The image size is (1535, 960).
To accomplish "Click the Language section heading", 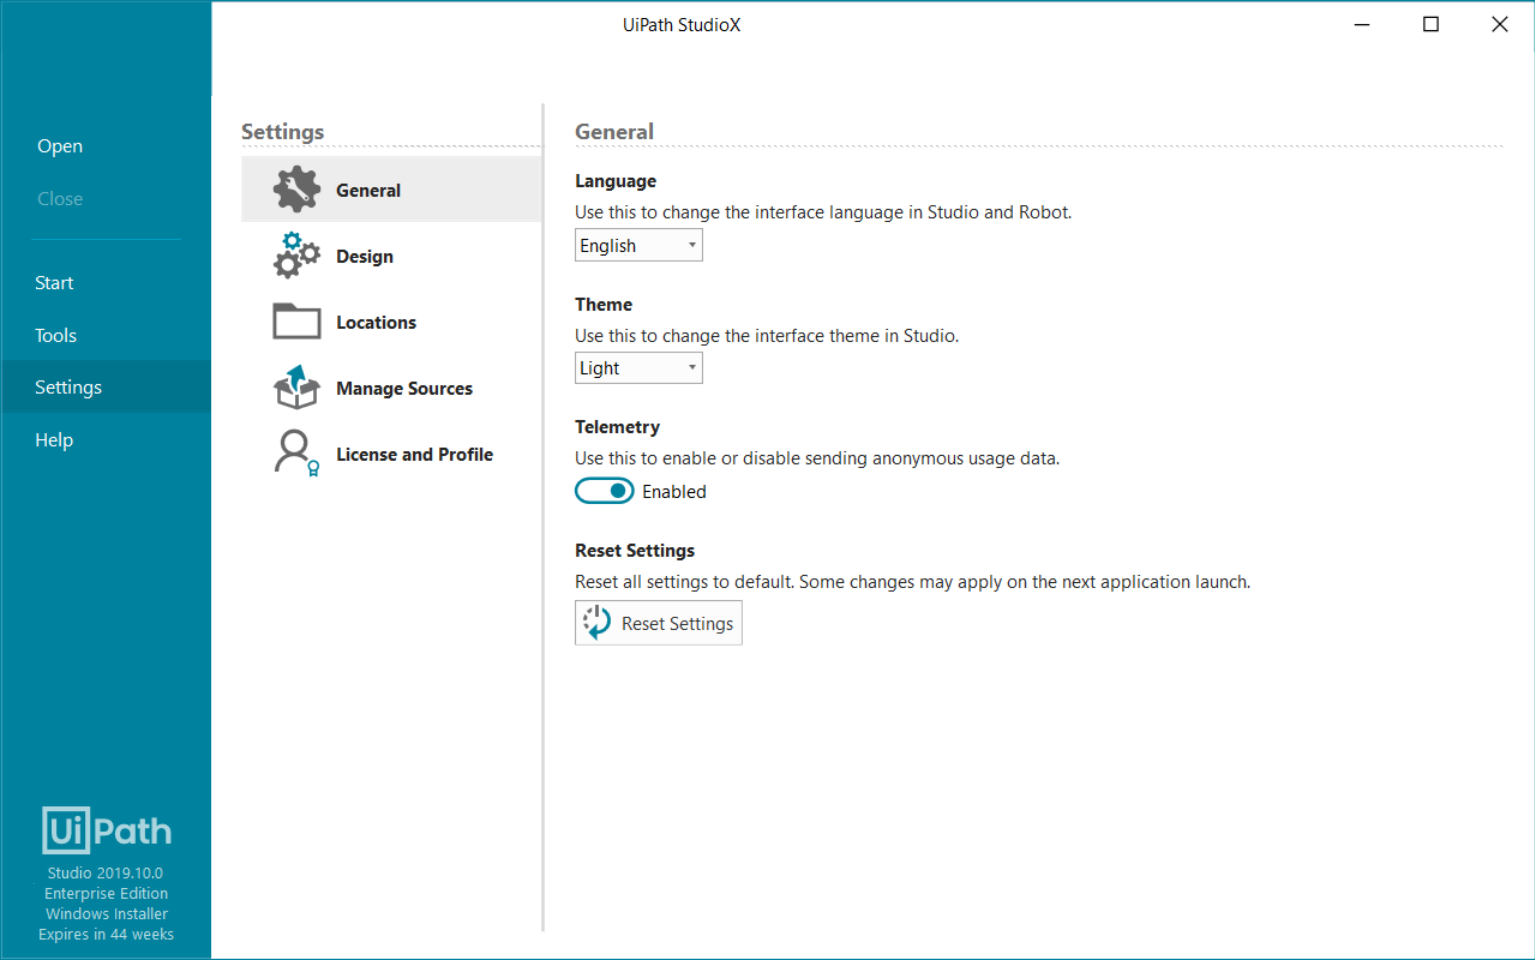I will pos(615,181).
